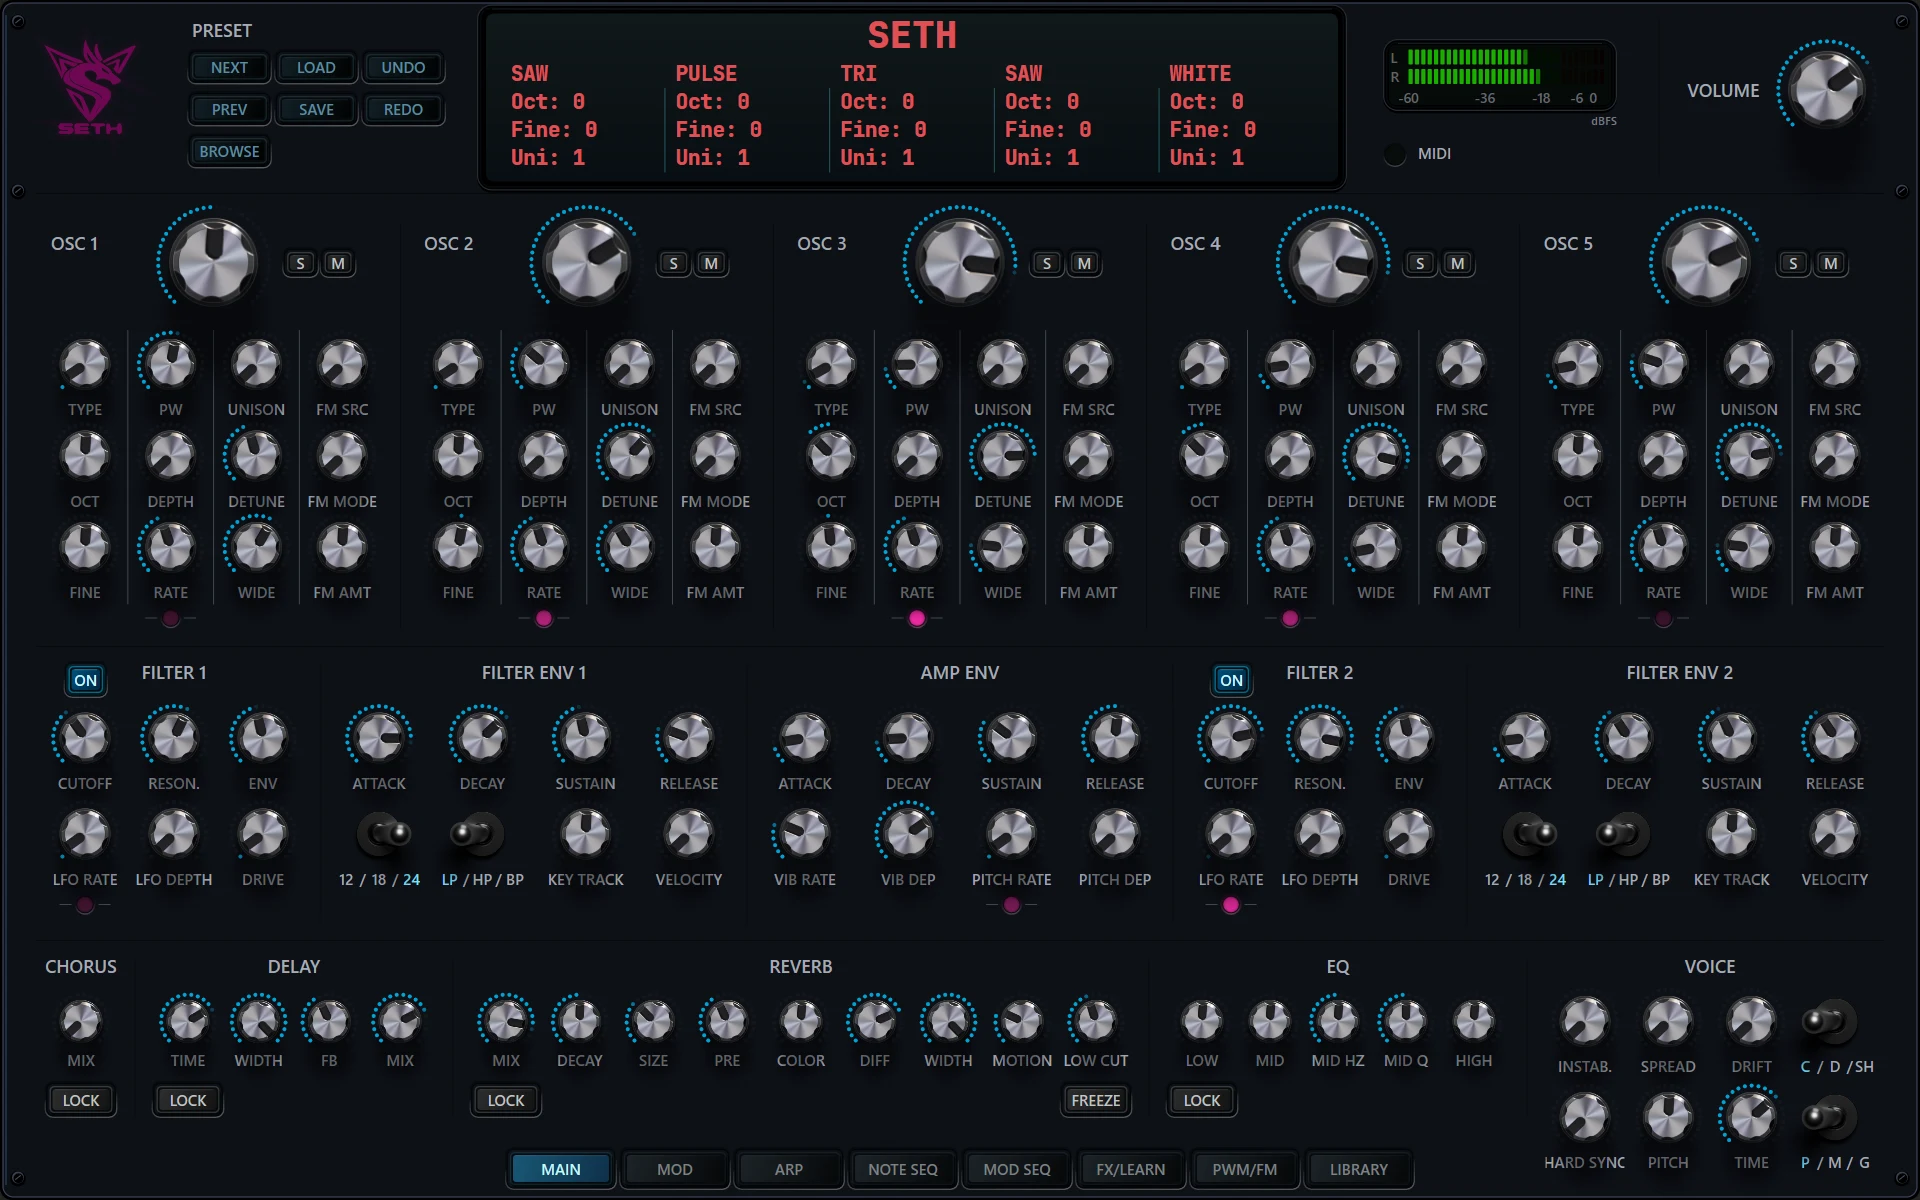Click the Seth dragon logo
Screen dimensions: 1920x1200
[x=90, y=88]
